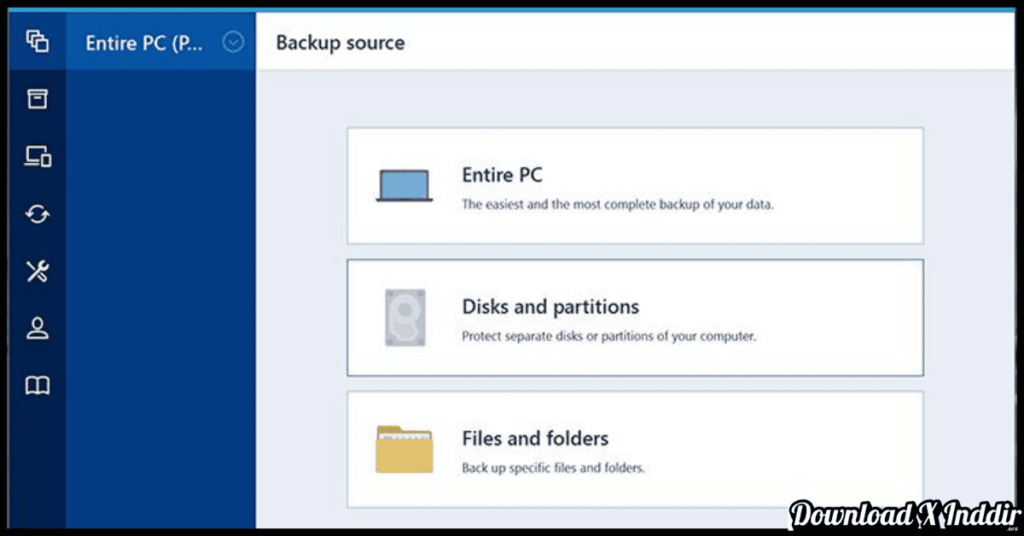
Task: Click the hard disk icon for Disks
Action: 405,317
